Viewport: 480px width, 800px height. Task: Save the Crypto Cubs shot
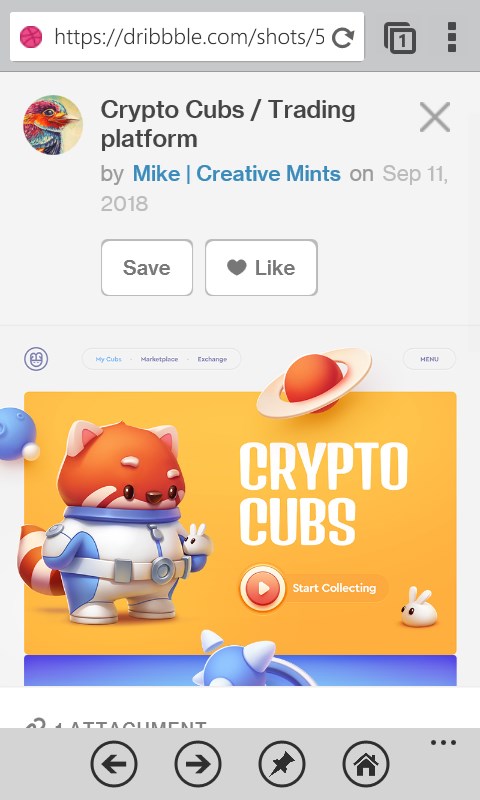pos(147,268)
